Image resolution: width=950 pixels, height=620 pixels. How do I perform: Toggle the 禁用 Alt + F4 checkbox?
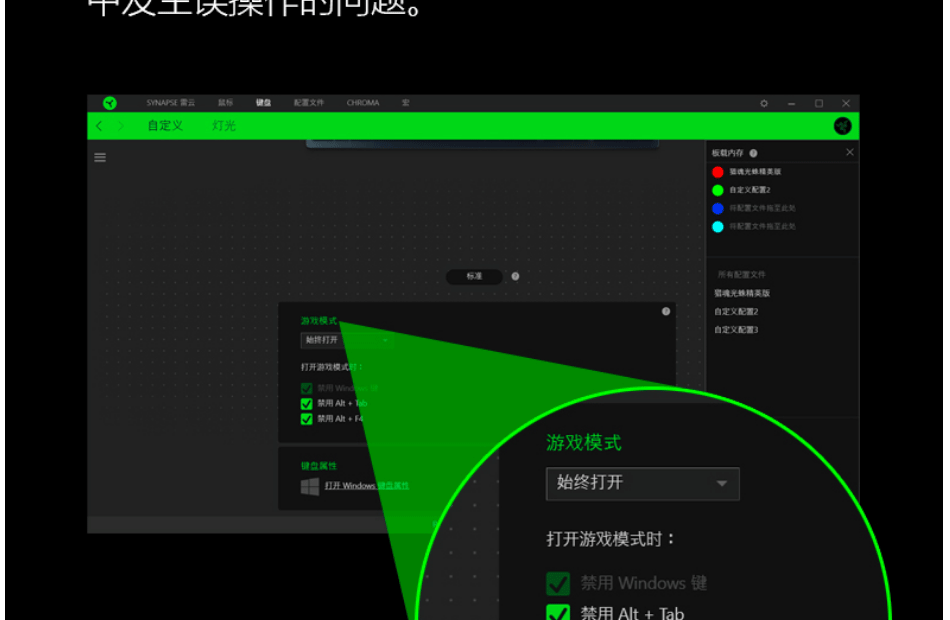point(307,419)
